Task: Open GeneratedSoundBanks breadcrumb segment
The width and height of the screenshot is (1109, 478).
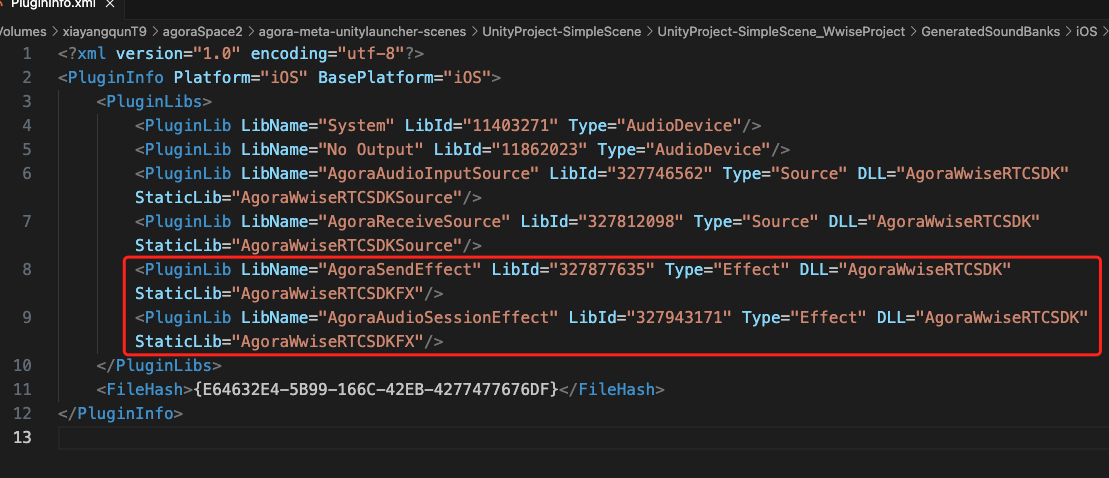Action: click(x=990, y=31)
